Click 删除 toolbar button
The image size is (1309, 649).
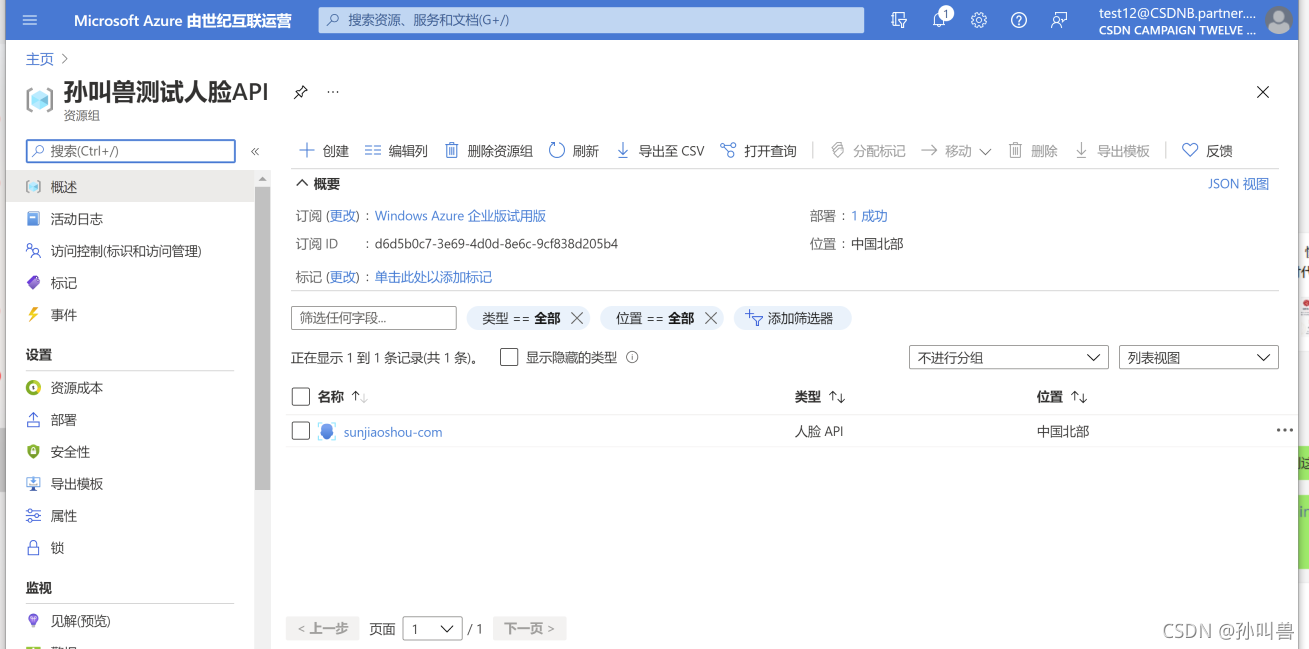(1033, 151)
